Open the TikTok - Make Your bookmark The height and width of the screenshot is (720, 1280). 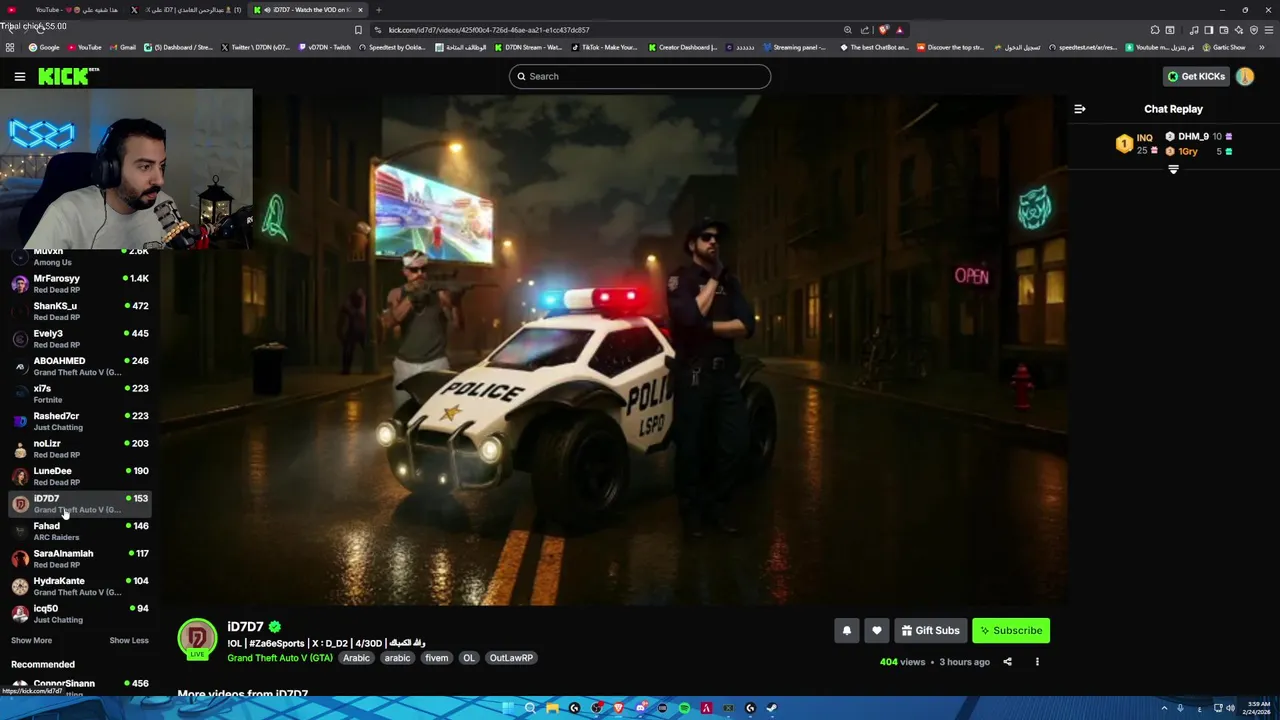tap(604, 47)
